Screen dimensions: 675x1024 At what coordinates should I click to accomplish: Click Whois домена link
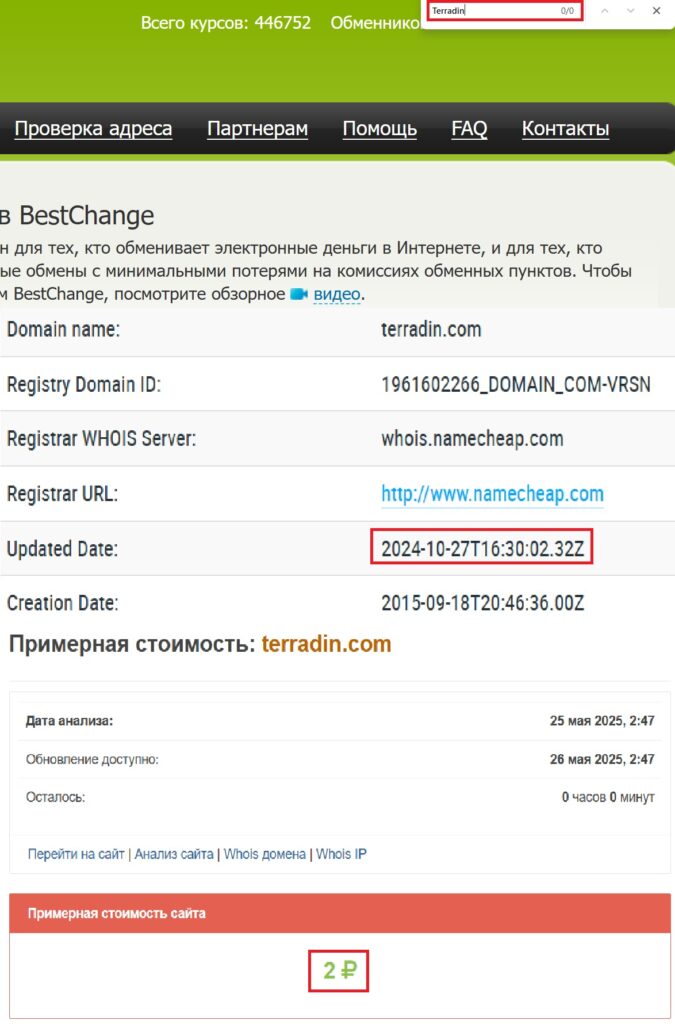263,854
